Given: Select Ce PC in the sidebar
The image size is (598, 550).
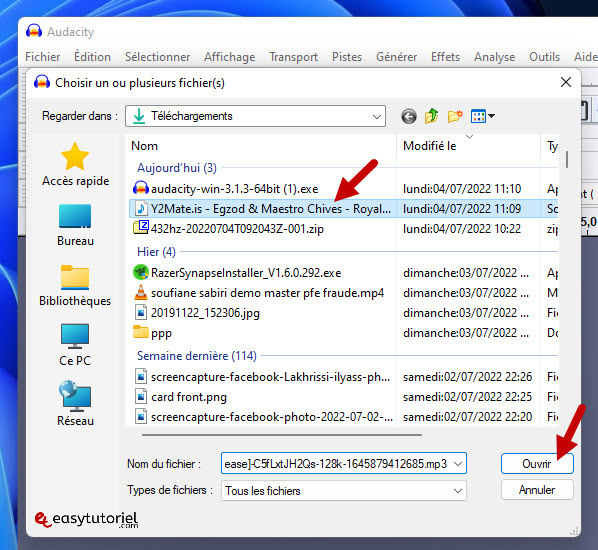Looking at the screenshot, I should [75, 345].
